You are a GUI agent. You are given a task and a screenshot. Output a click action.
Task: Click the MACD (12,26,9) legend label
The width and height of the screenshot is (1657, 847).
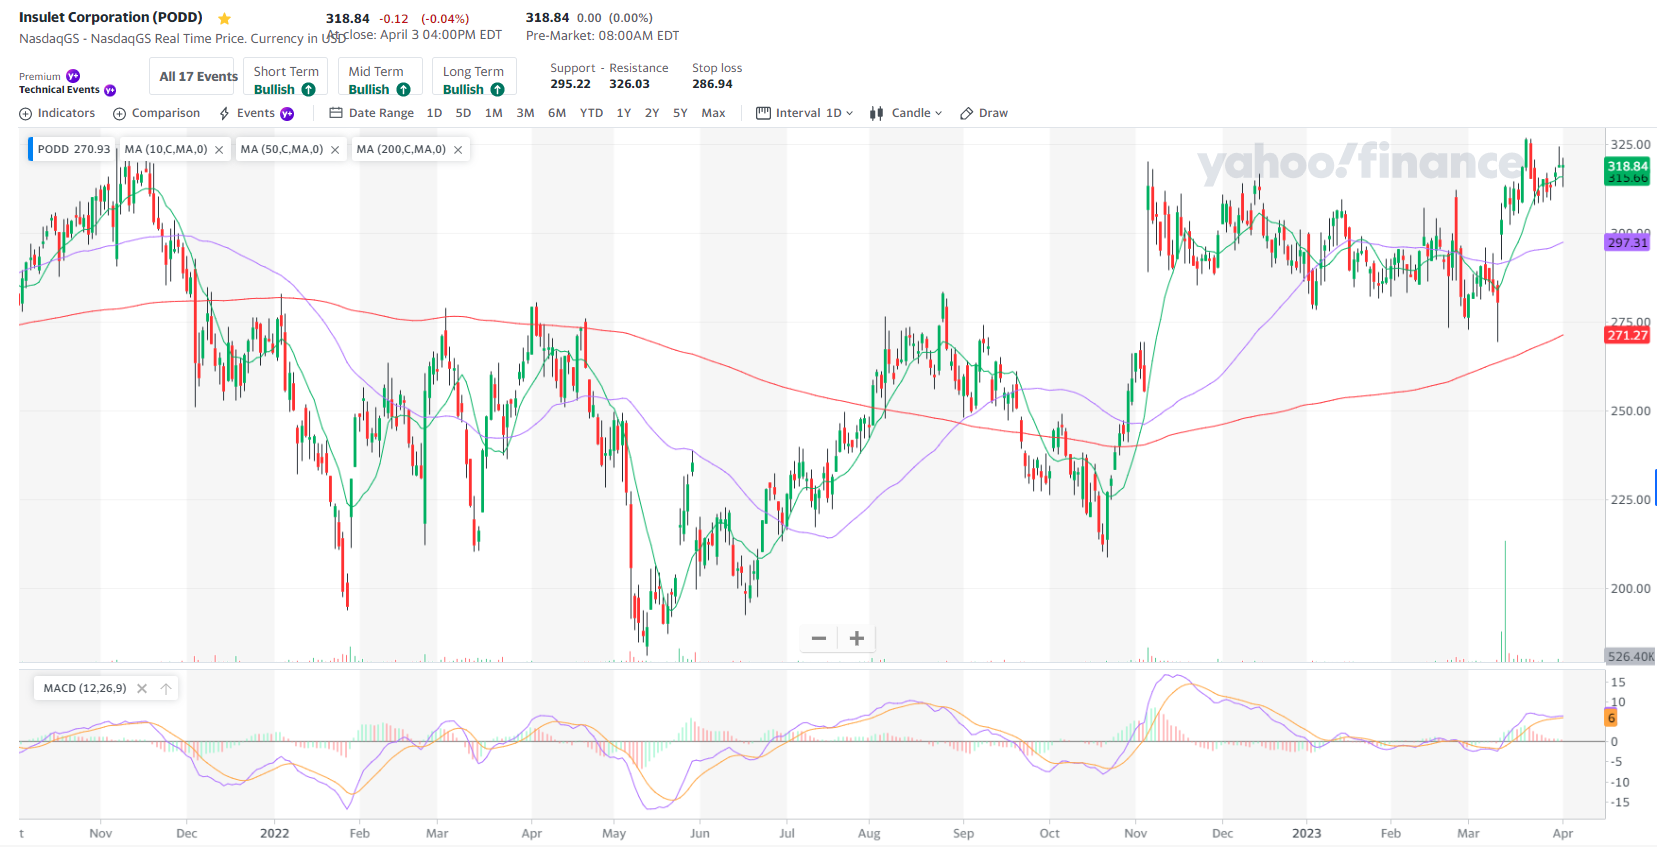(x=85, y=688)
